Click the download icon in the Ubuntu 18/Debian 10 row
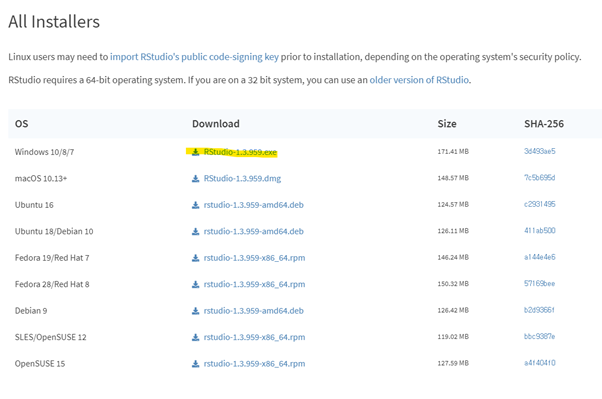Image resolution: width=602 pixels, height=399 pixels. [195, 232]
